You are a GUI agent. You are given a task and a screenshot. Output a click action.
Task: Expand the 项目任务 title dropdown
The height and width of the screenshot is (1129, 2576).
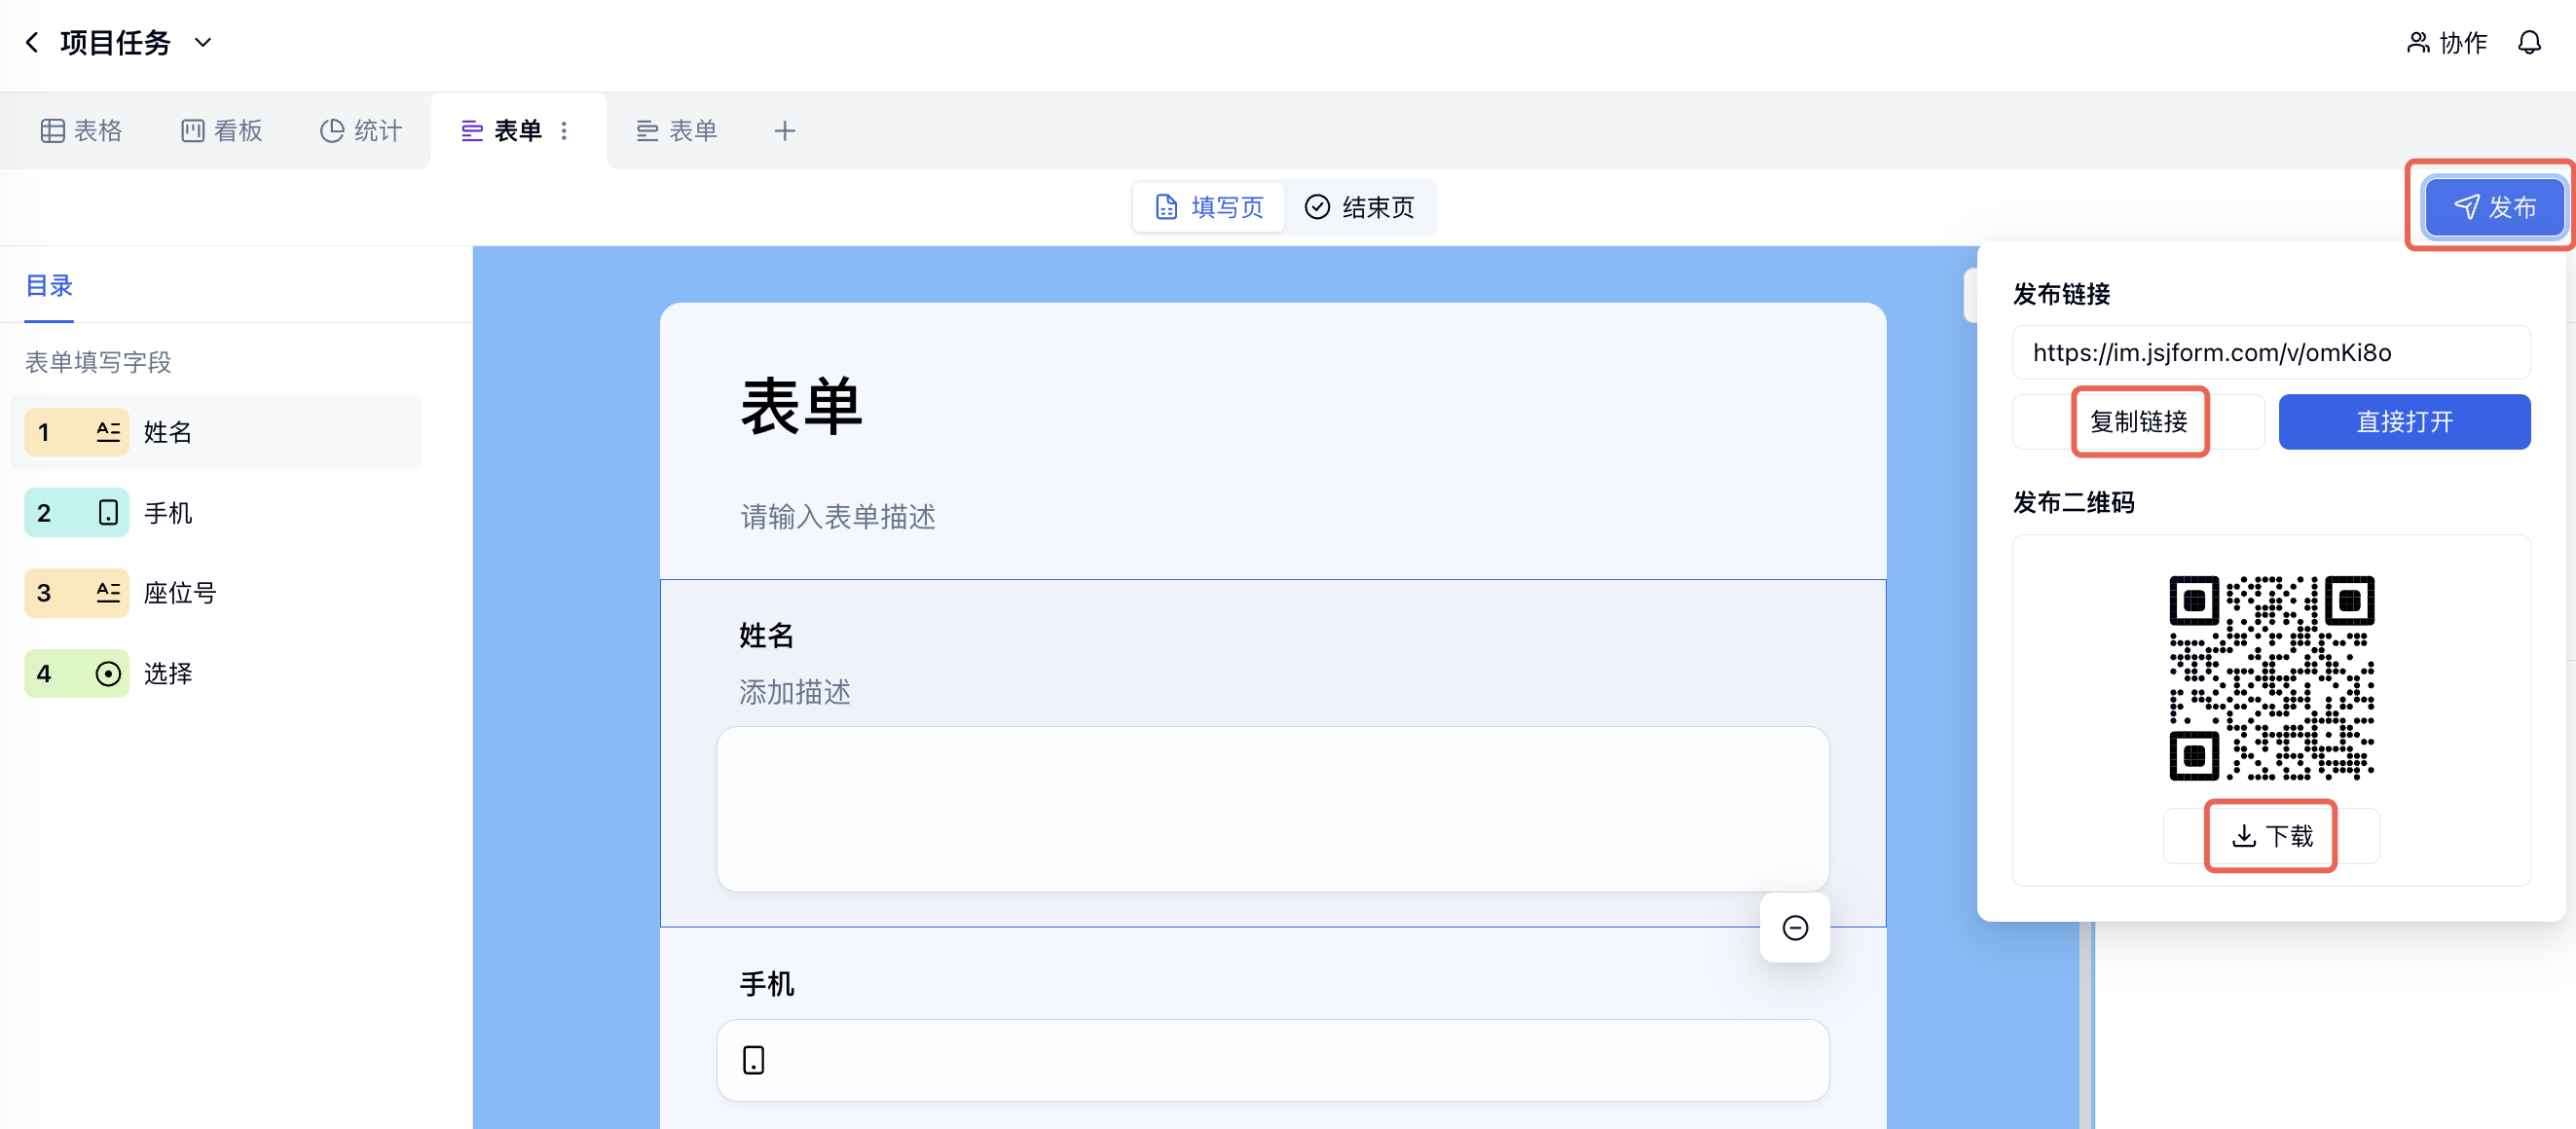tap(203, 42)
